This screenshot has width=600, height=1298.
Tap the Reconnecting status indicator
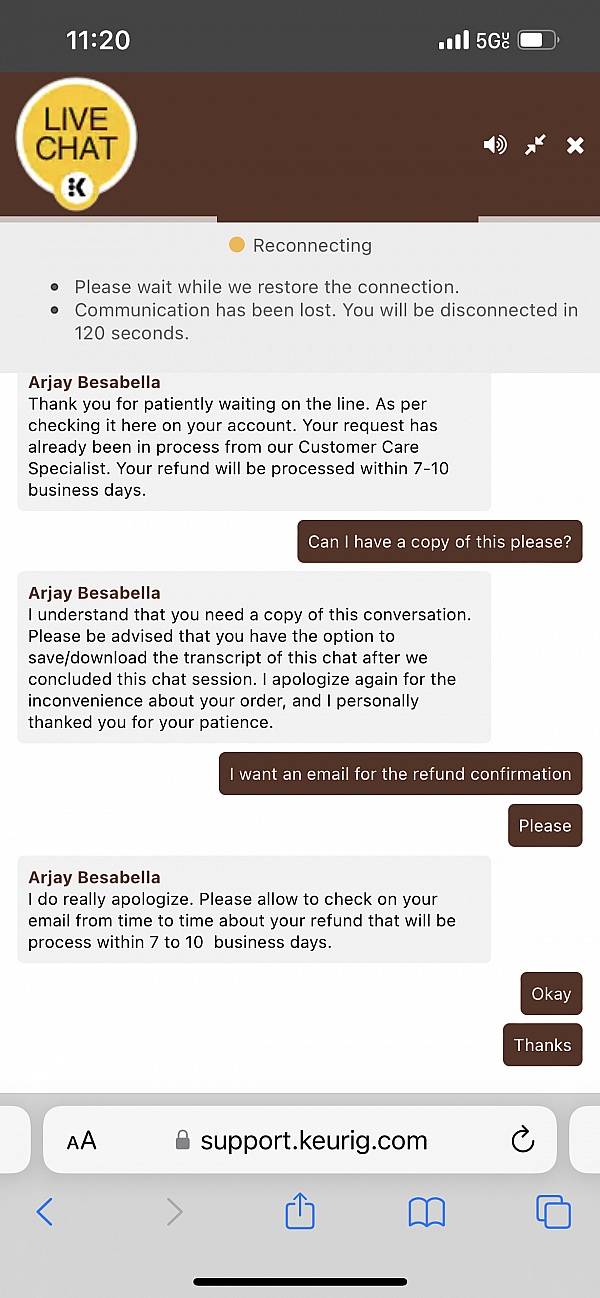pos(300,245)
